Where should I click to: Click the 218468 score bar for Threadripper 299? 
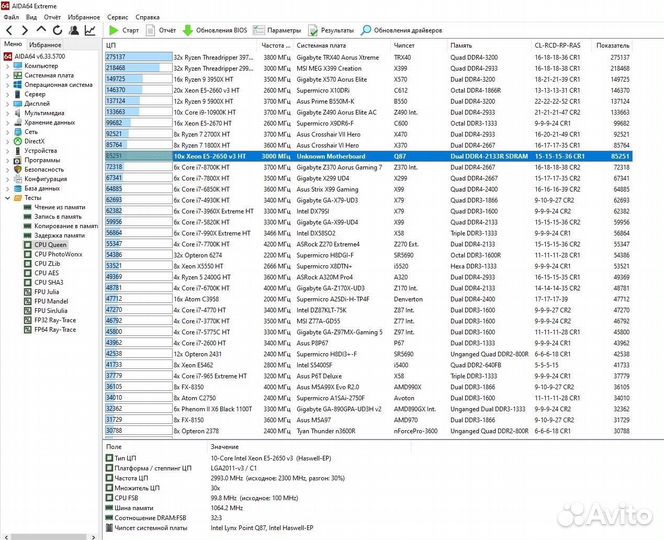[x=138, y=68]
